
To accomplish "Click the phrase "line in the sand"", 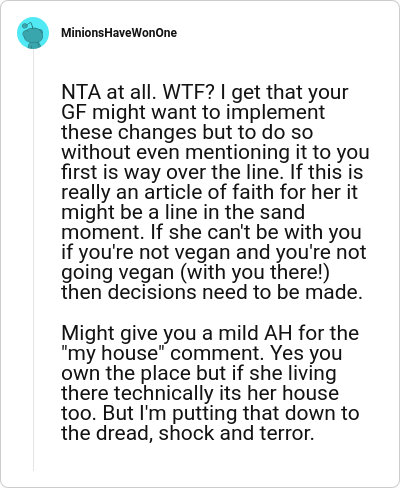I will tap(235, 212).
